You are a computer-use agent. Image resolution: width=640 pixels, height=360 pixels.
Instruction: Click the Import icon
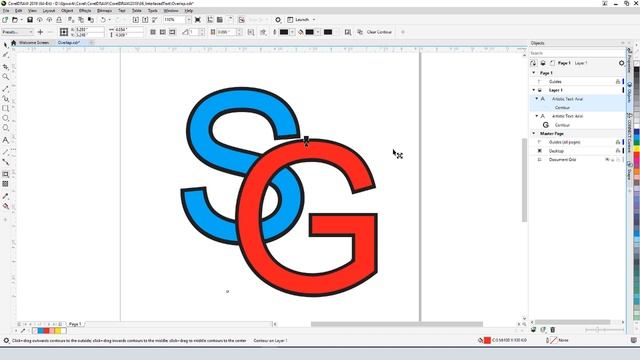click(136, 20)
